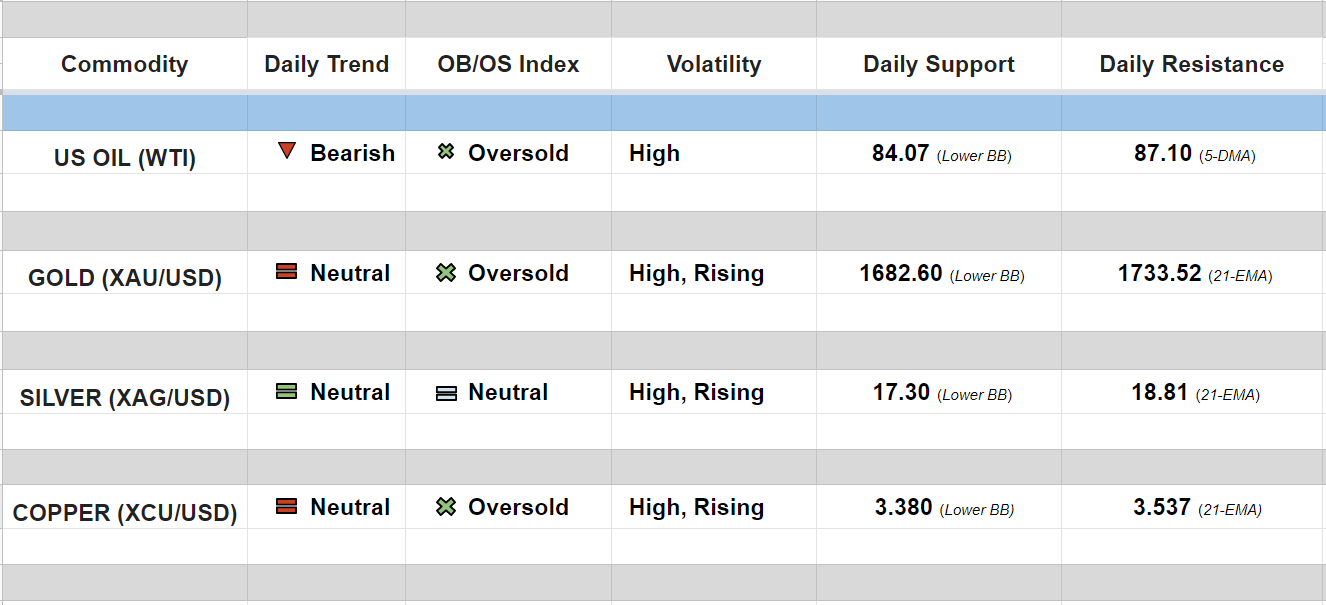Select the Daily Support column header

pyautogui.click(x=938, y=64)
